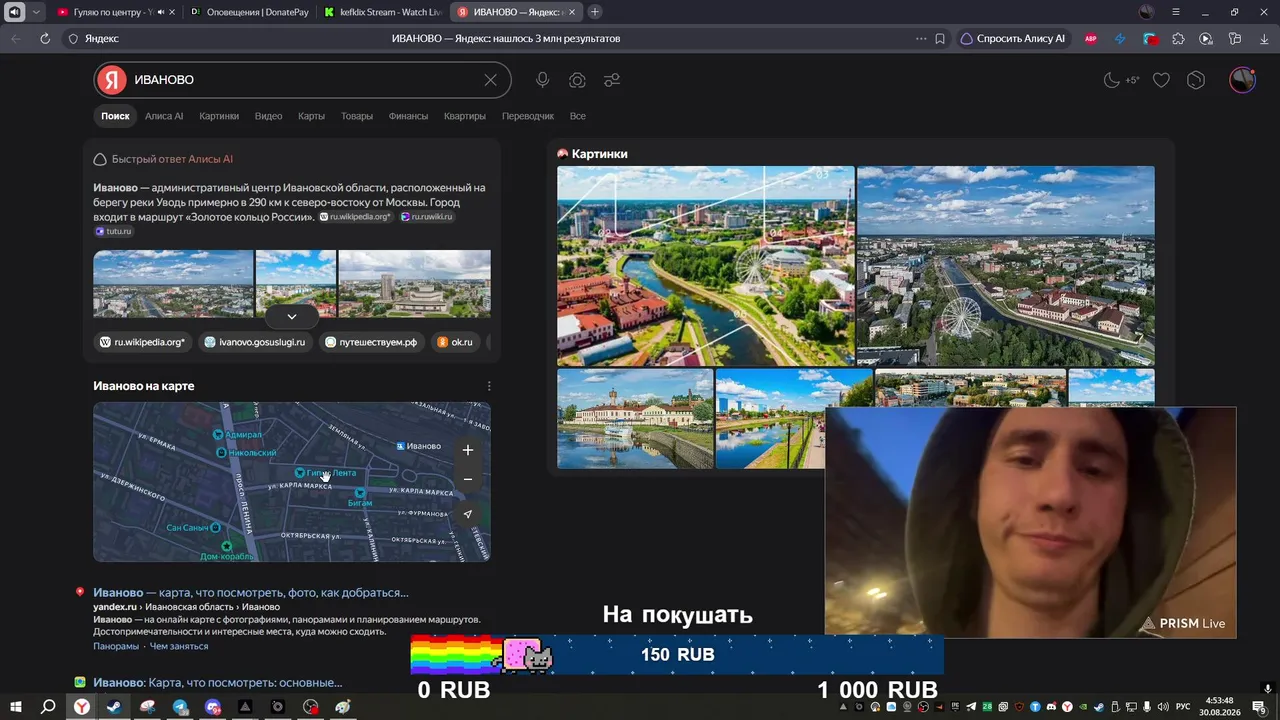The width and height of the screenshot is (1280, 720).
Task: Open the weather widget showing +5°
Action: [x=1121, y=80]
